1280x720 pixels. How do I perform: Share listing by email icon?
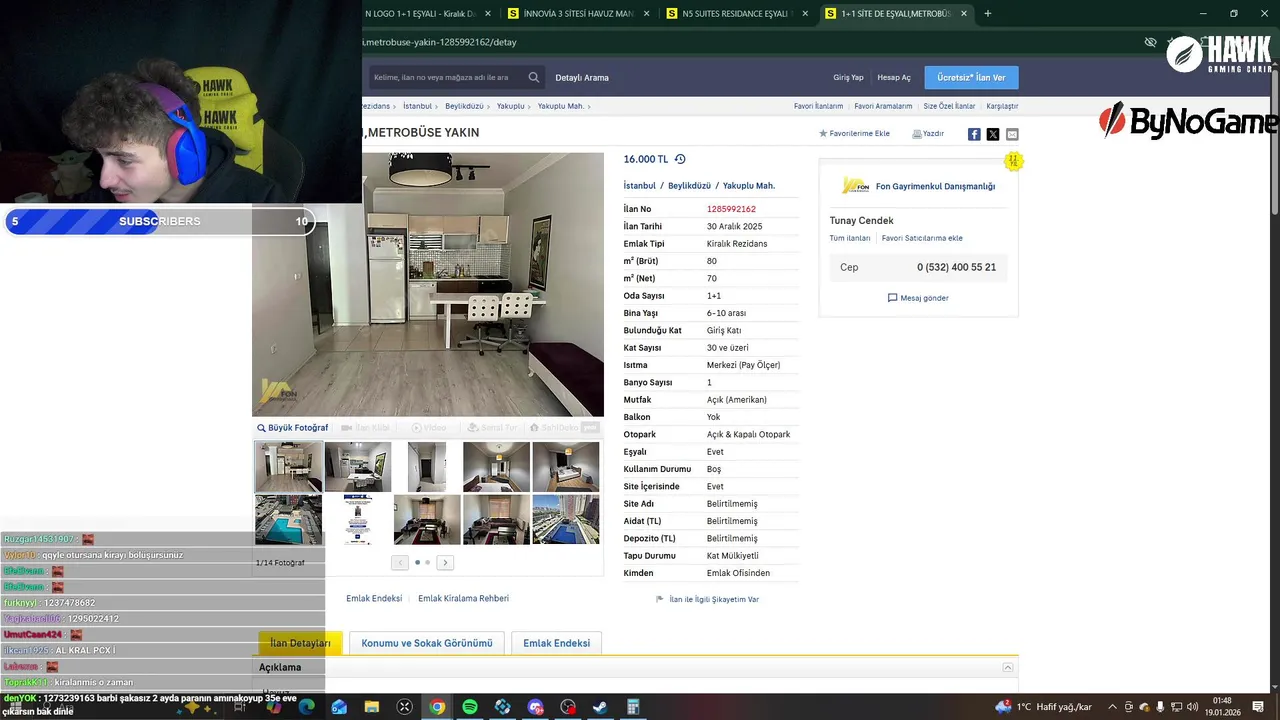pyautogui.click(x=1012, y=134)
